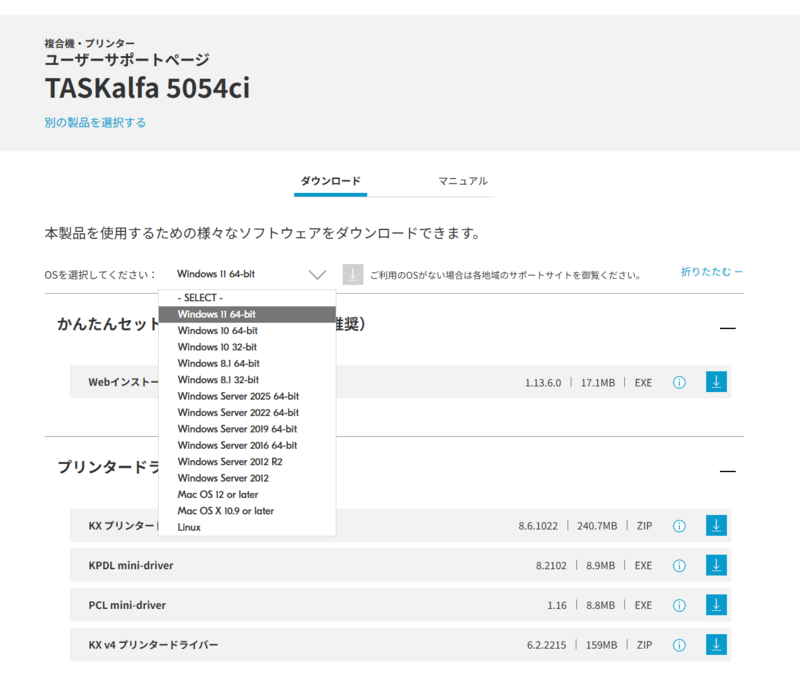Collapse the OS selection dropdown chevron
Screen dimensions: 800x694
point(318,272)
